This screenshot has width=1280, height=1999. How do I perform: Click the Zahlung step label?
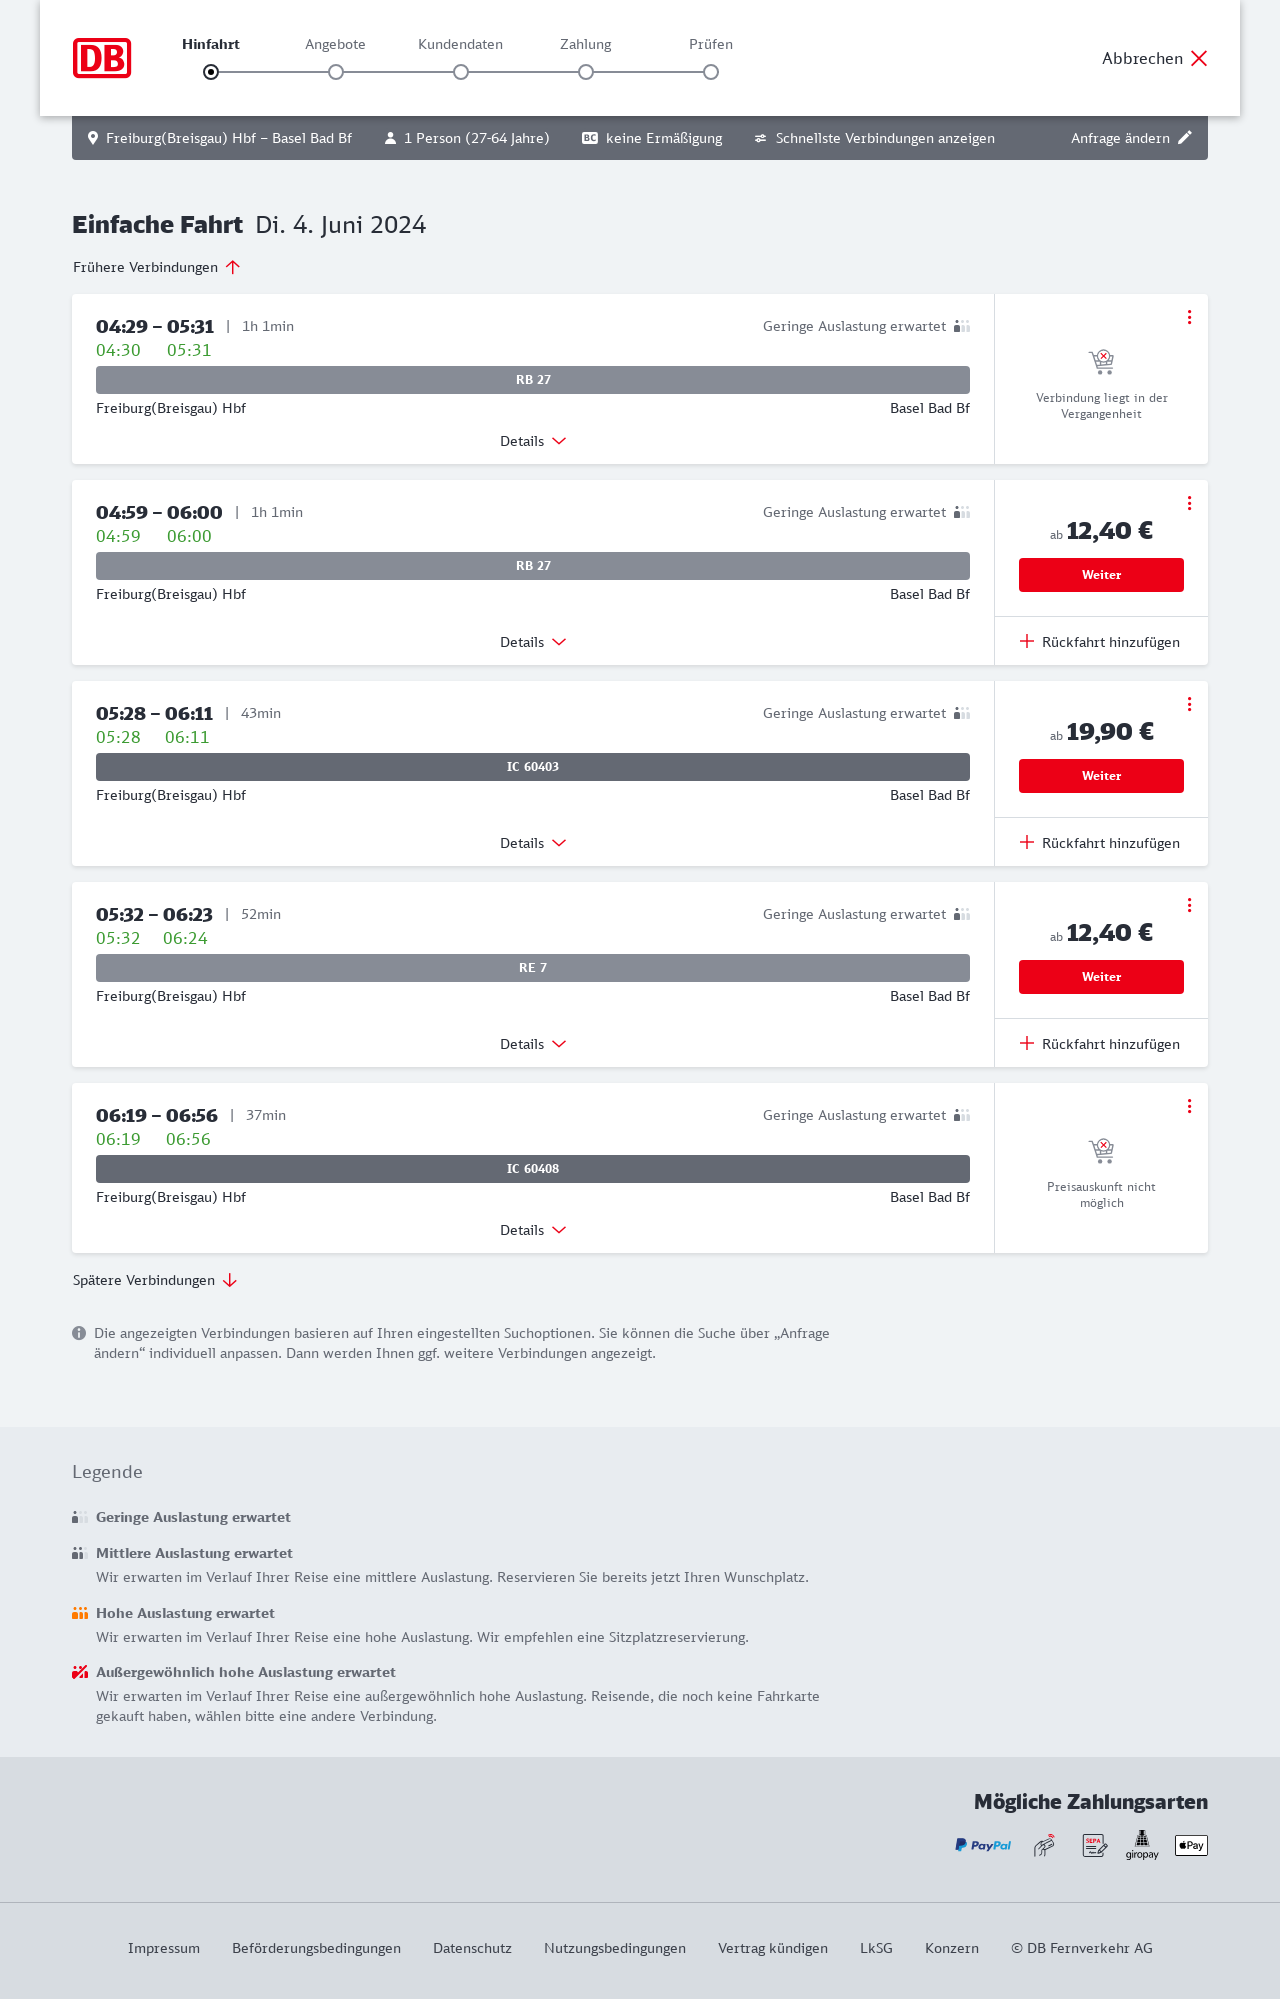coord(586,44)
